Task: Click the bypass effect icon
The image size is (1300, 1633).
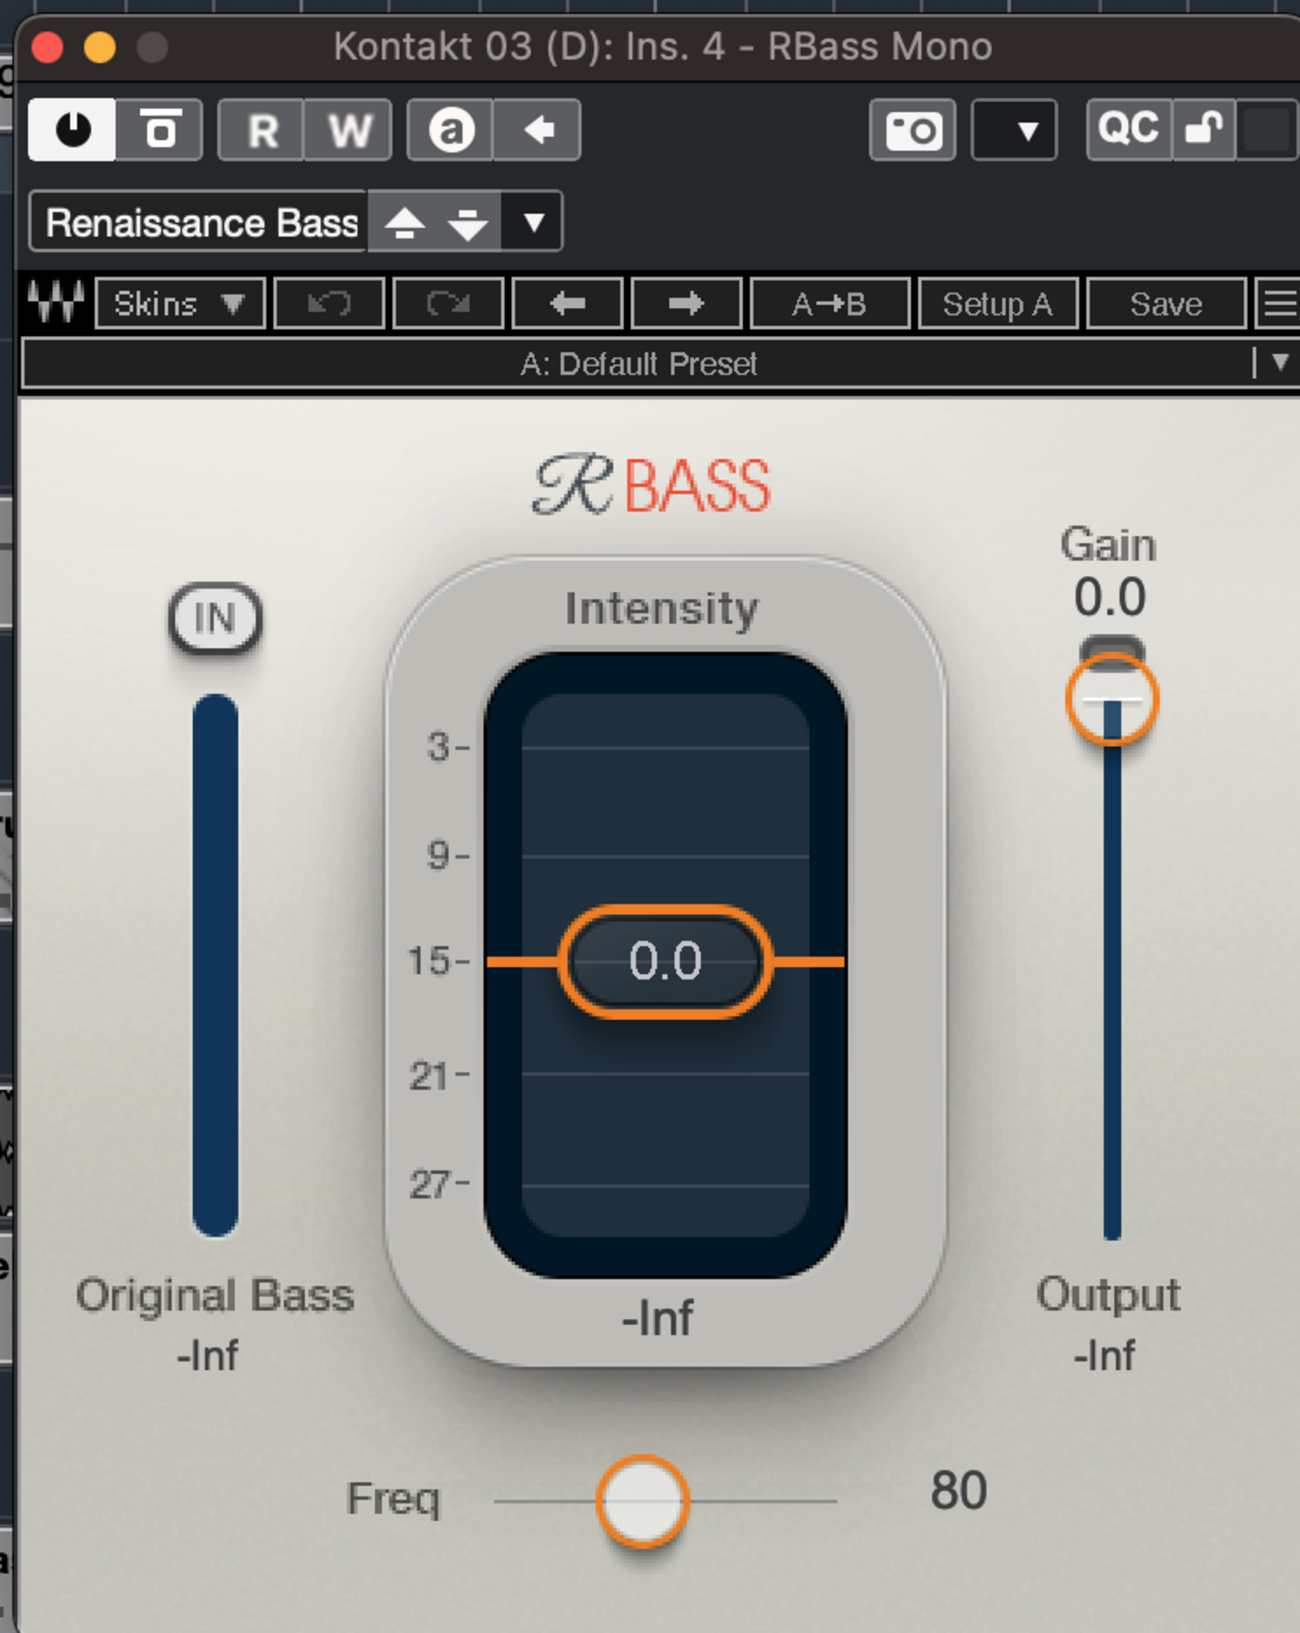Action: (160, 129)
